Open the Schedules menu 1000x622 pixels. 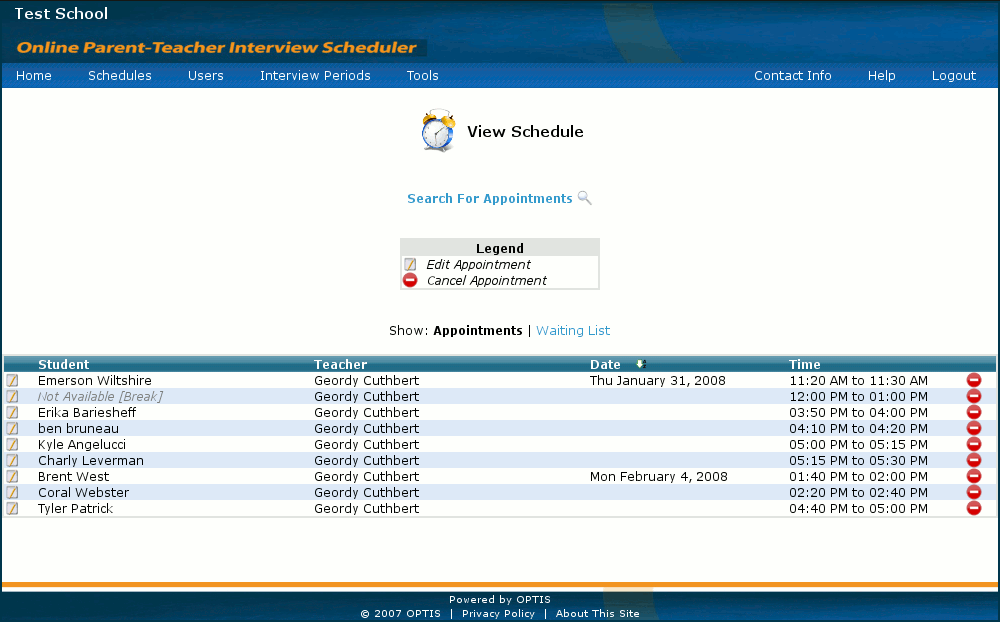pyautogui.click(x=120, y=76)
